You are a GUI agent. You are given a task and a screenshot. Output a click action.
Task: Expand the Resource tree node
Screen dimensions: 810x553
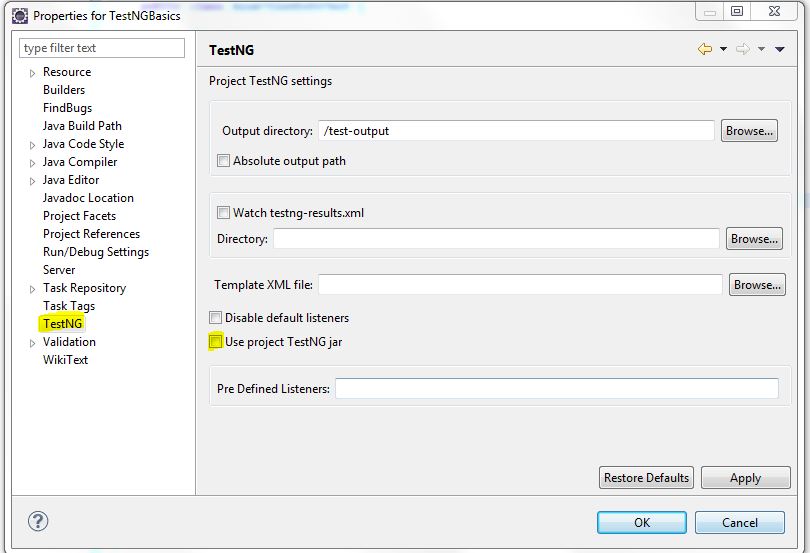pos(33,73)
